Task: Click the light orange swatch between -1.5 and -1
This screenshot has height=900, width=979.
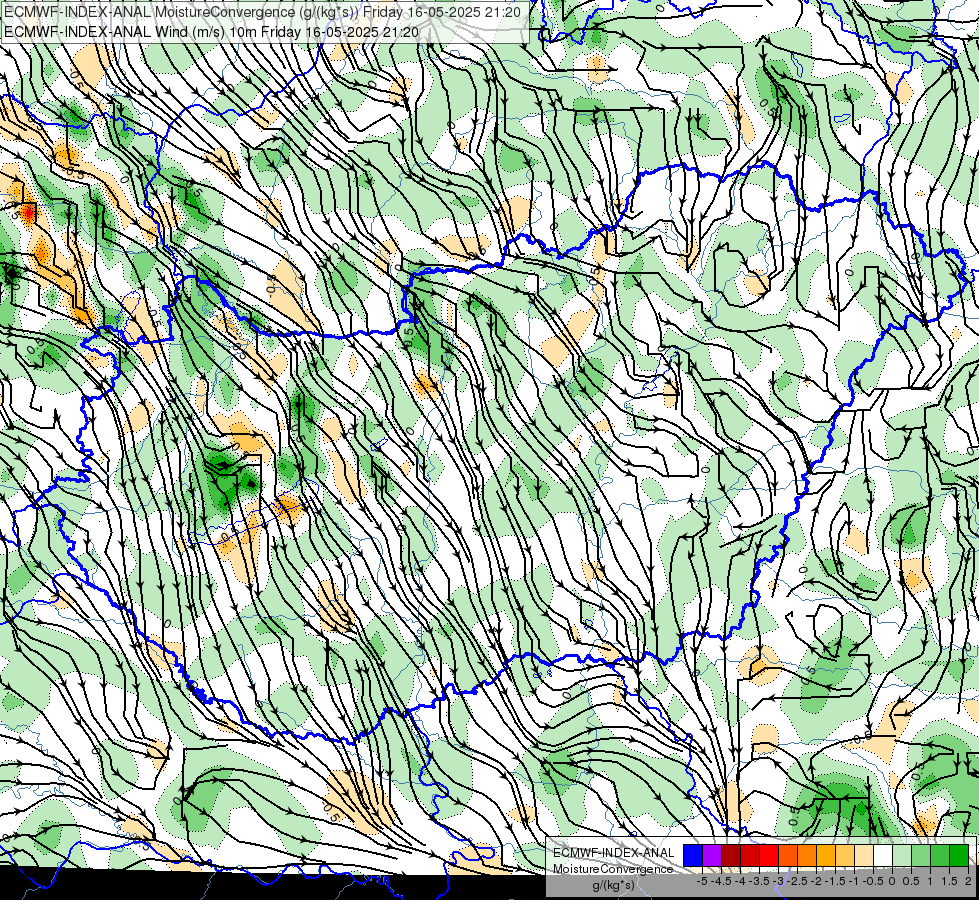Action: (845, 856)
